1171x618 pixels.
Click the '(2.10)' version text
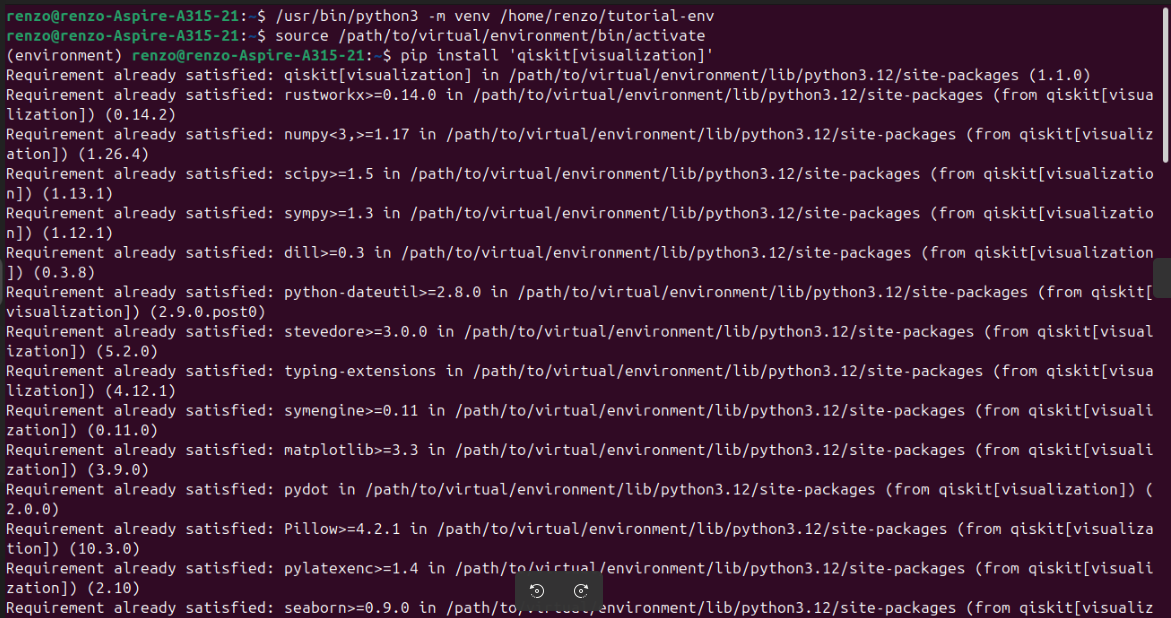pos(113,589)
